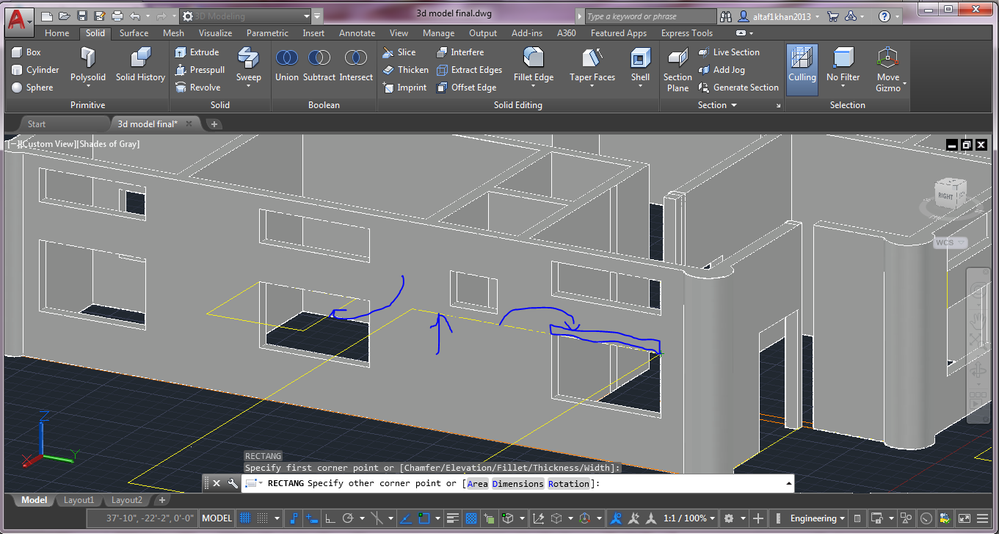Click the Imprint tool

(405, 88)
